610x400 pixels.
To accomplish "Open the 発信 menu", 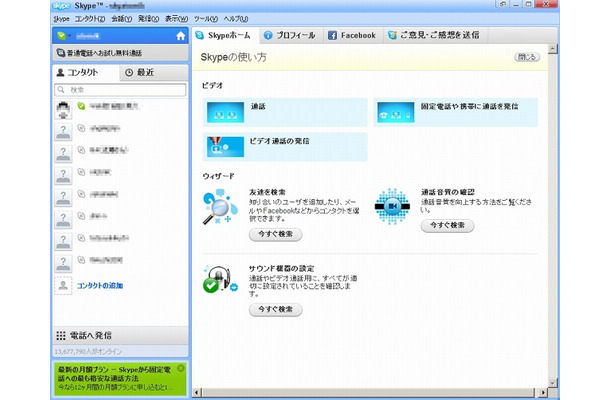I will 148,19.
